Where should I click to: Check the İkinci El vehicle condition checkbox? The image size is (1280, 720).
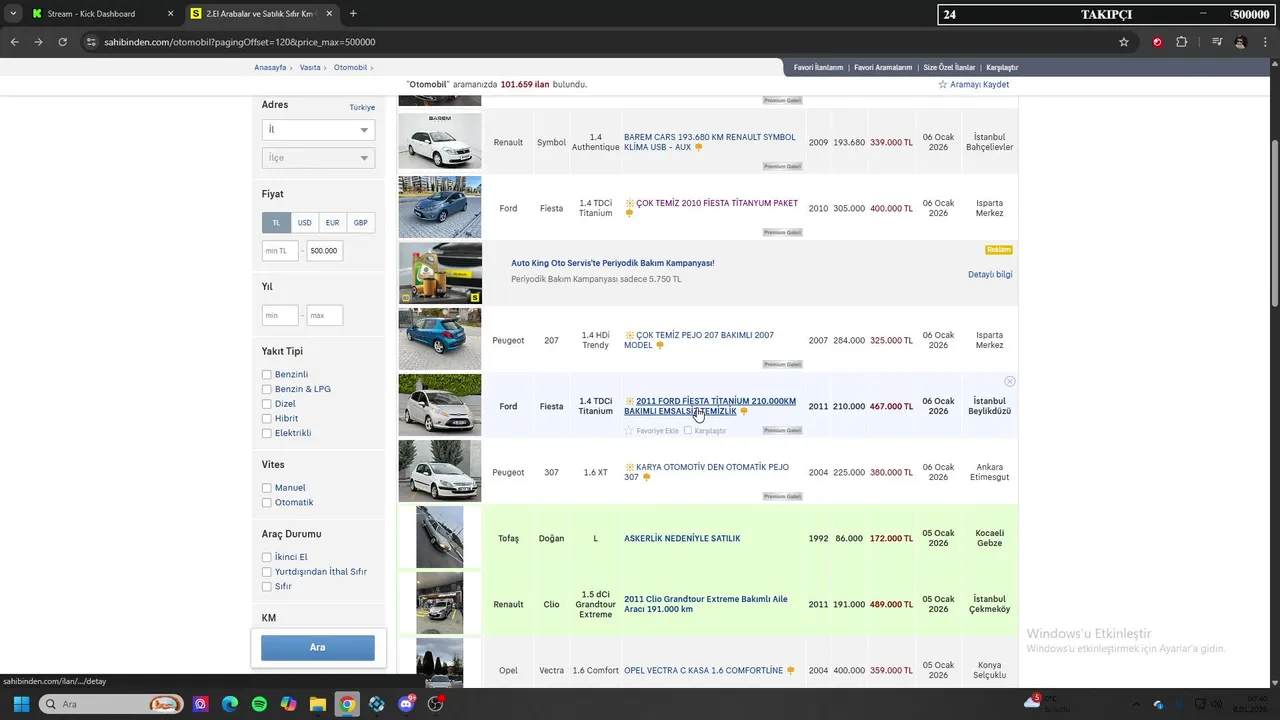coord(267,557)
